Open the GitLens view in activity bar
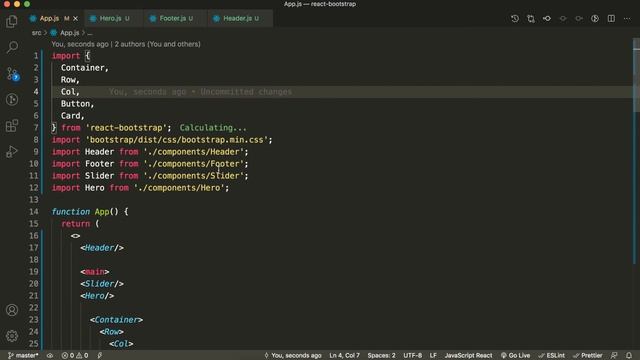The width and height of the screenshot is (640, 360). pos(12,100)
